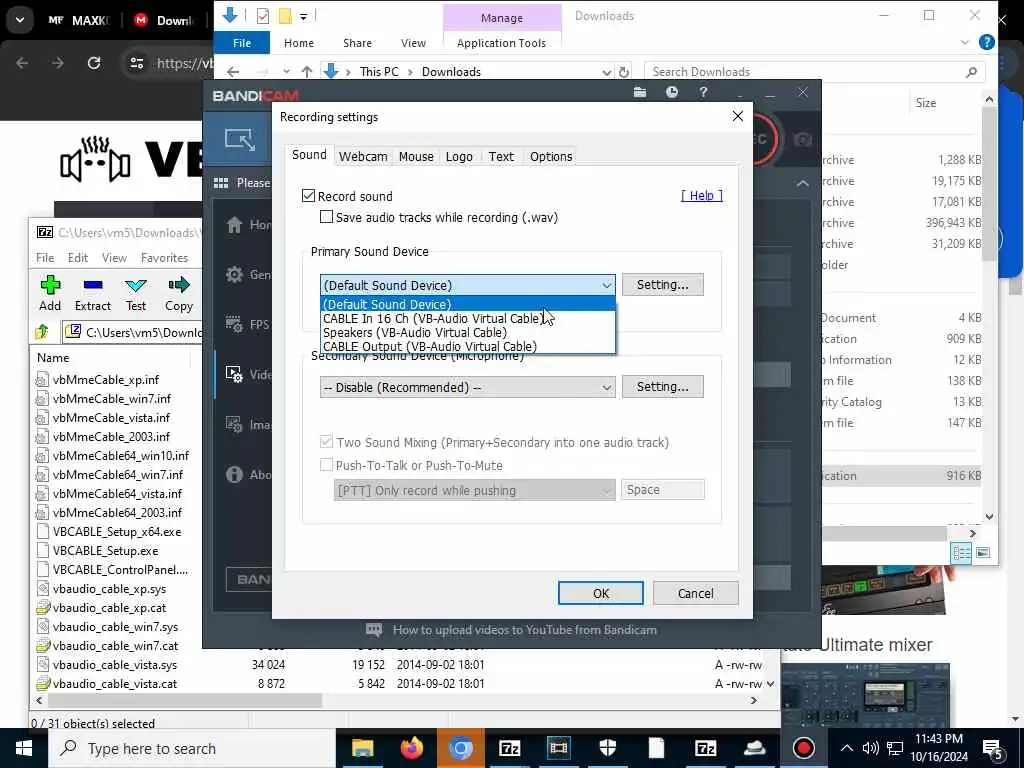
Task: Click volume icon in system tray
Action: 870,748
